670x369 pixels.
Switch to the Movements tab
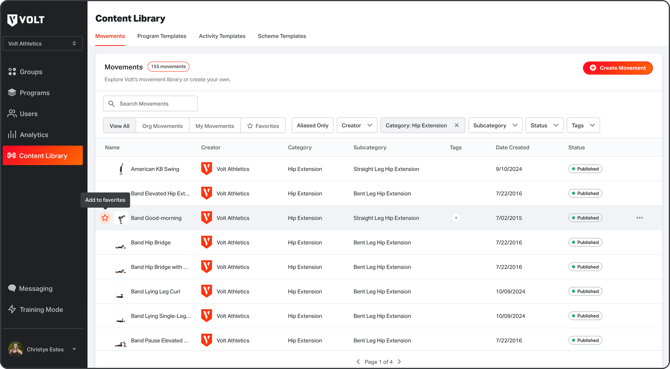tap(110, 36)
